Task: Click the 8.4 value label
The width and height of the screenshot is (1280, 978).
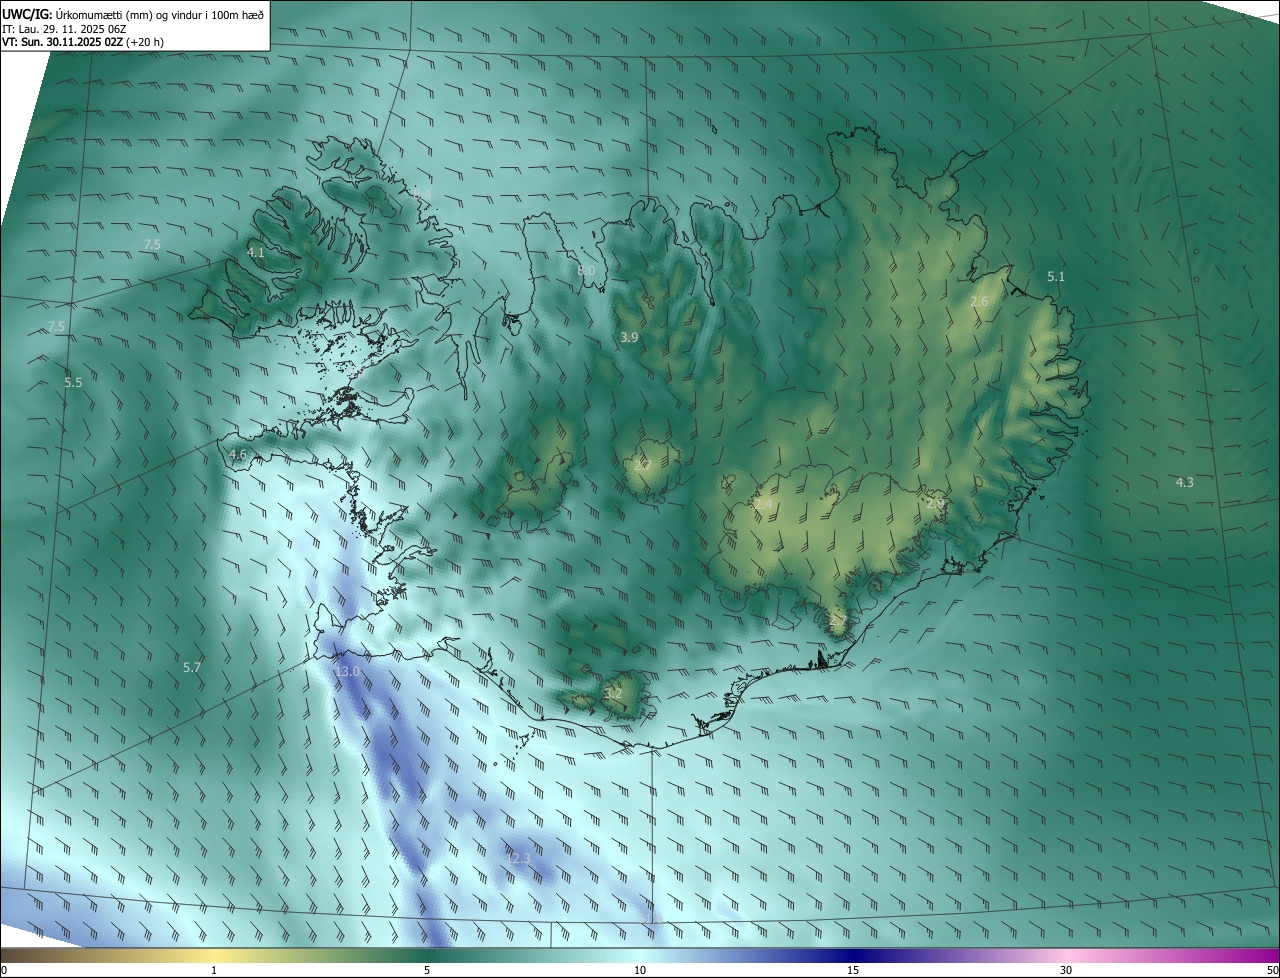Action: (x=423, y=194)
